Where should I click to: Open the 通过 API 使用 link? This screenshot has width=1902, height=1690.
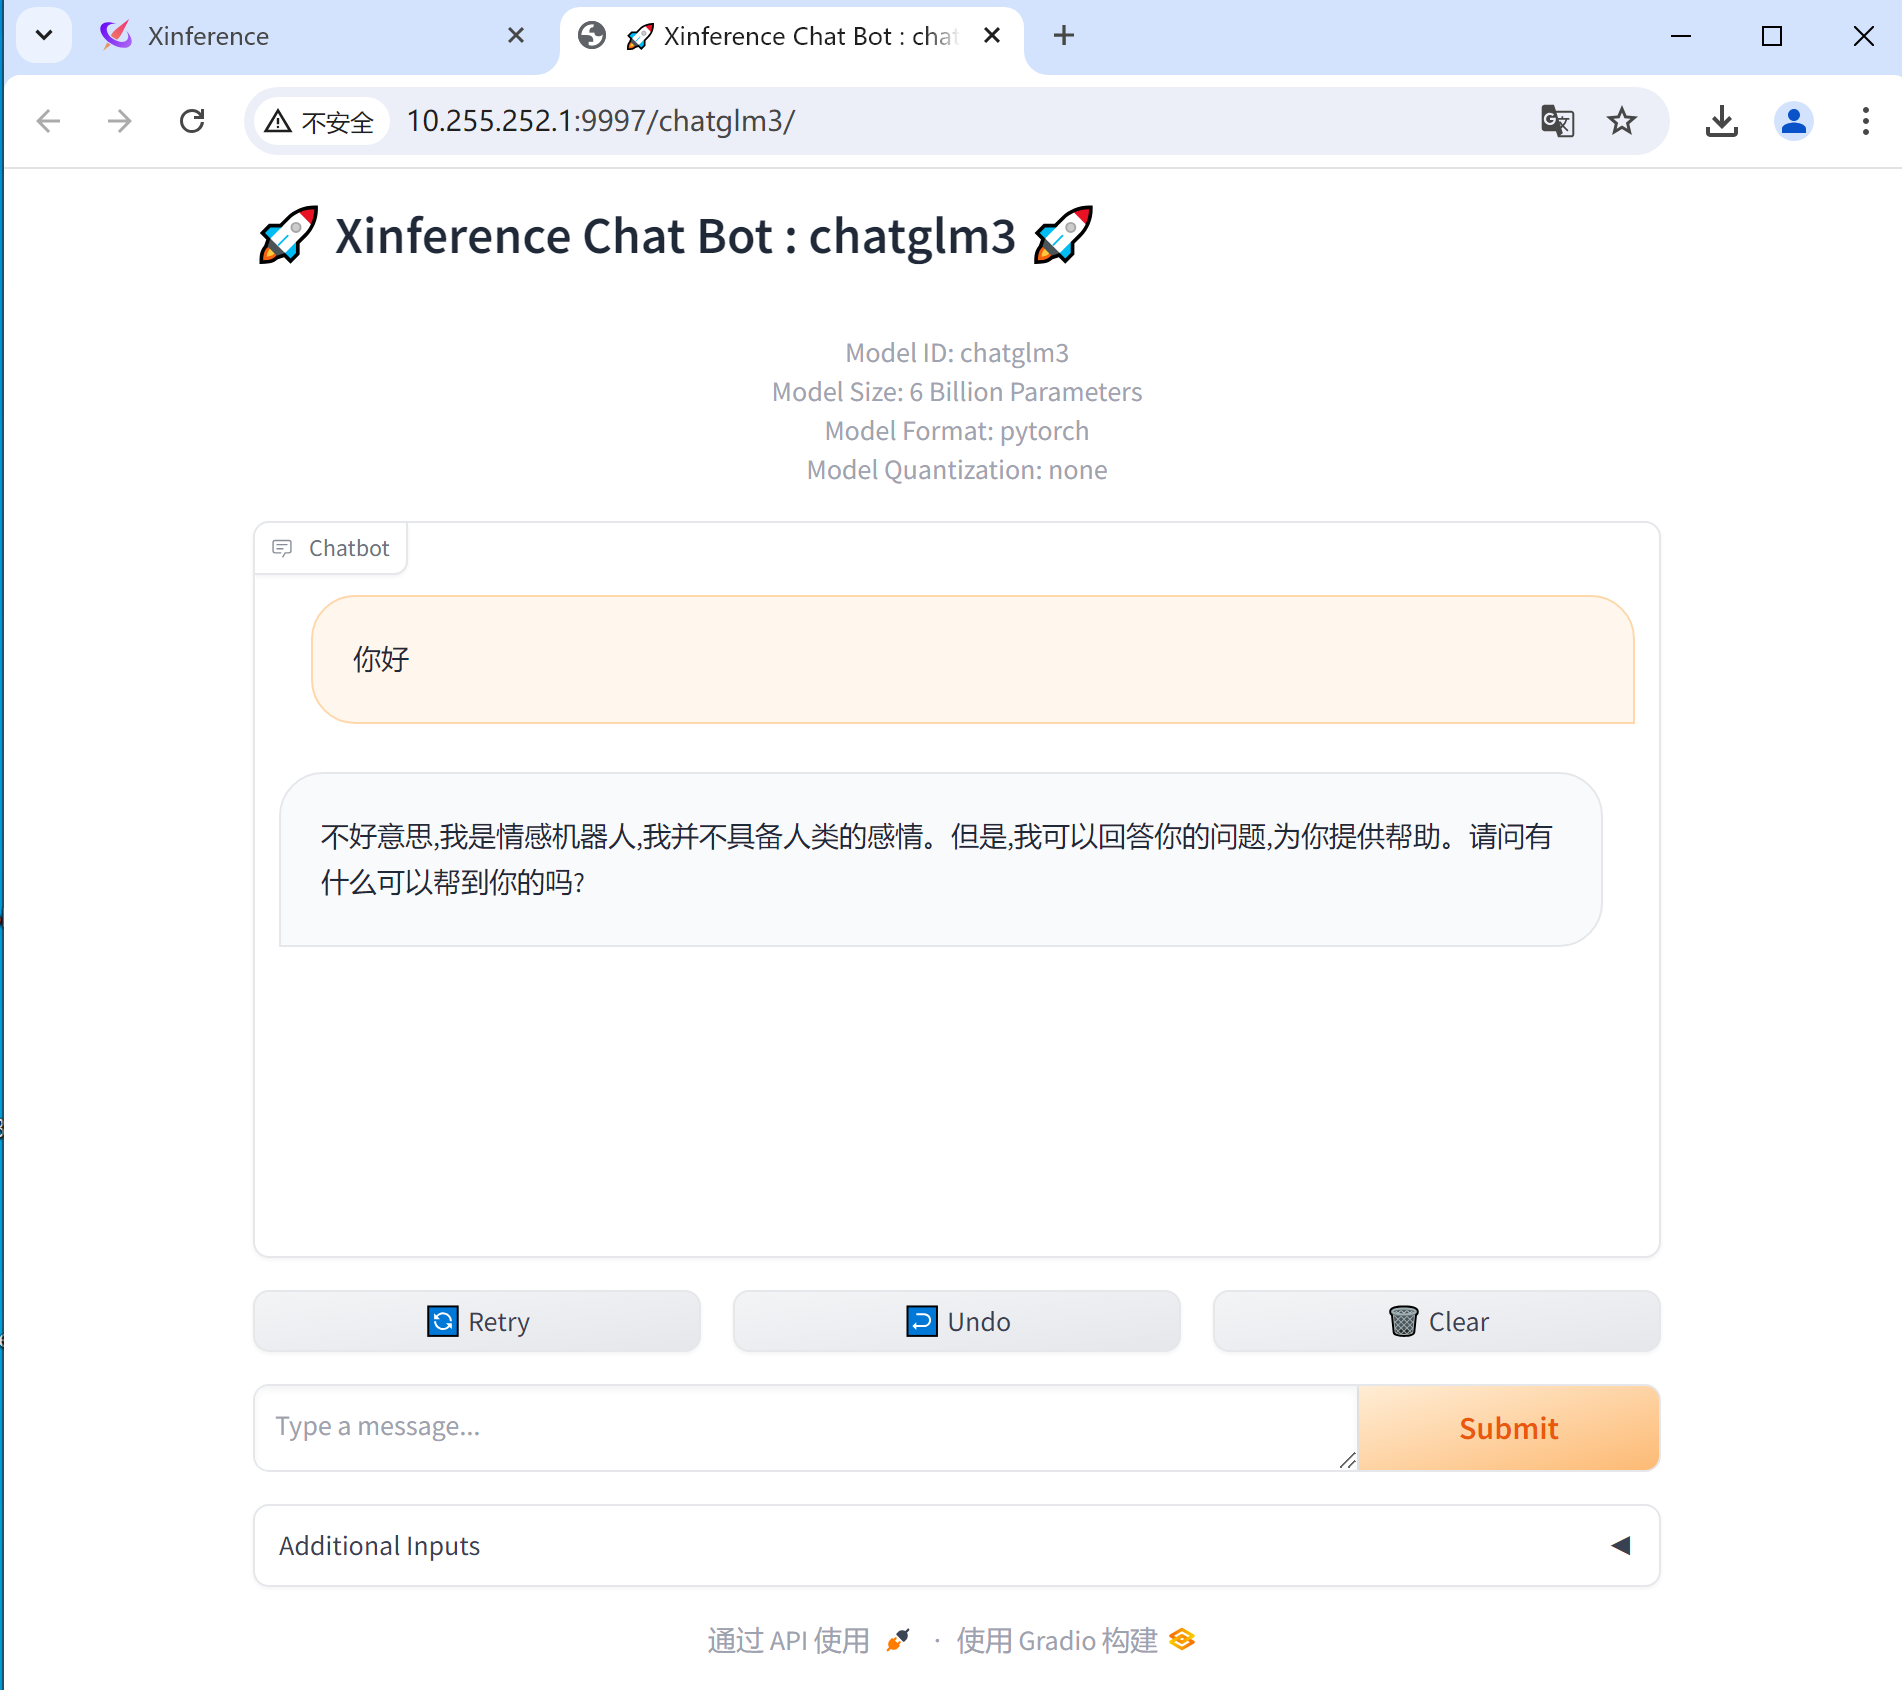(788, 1639)
